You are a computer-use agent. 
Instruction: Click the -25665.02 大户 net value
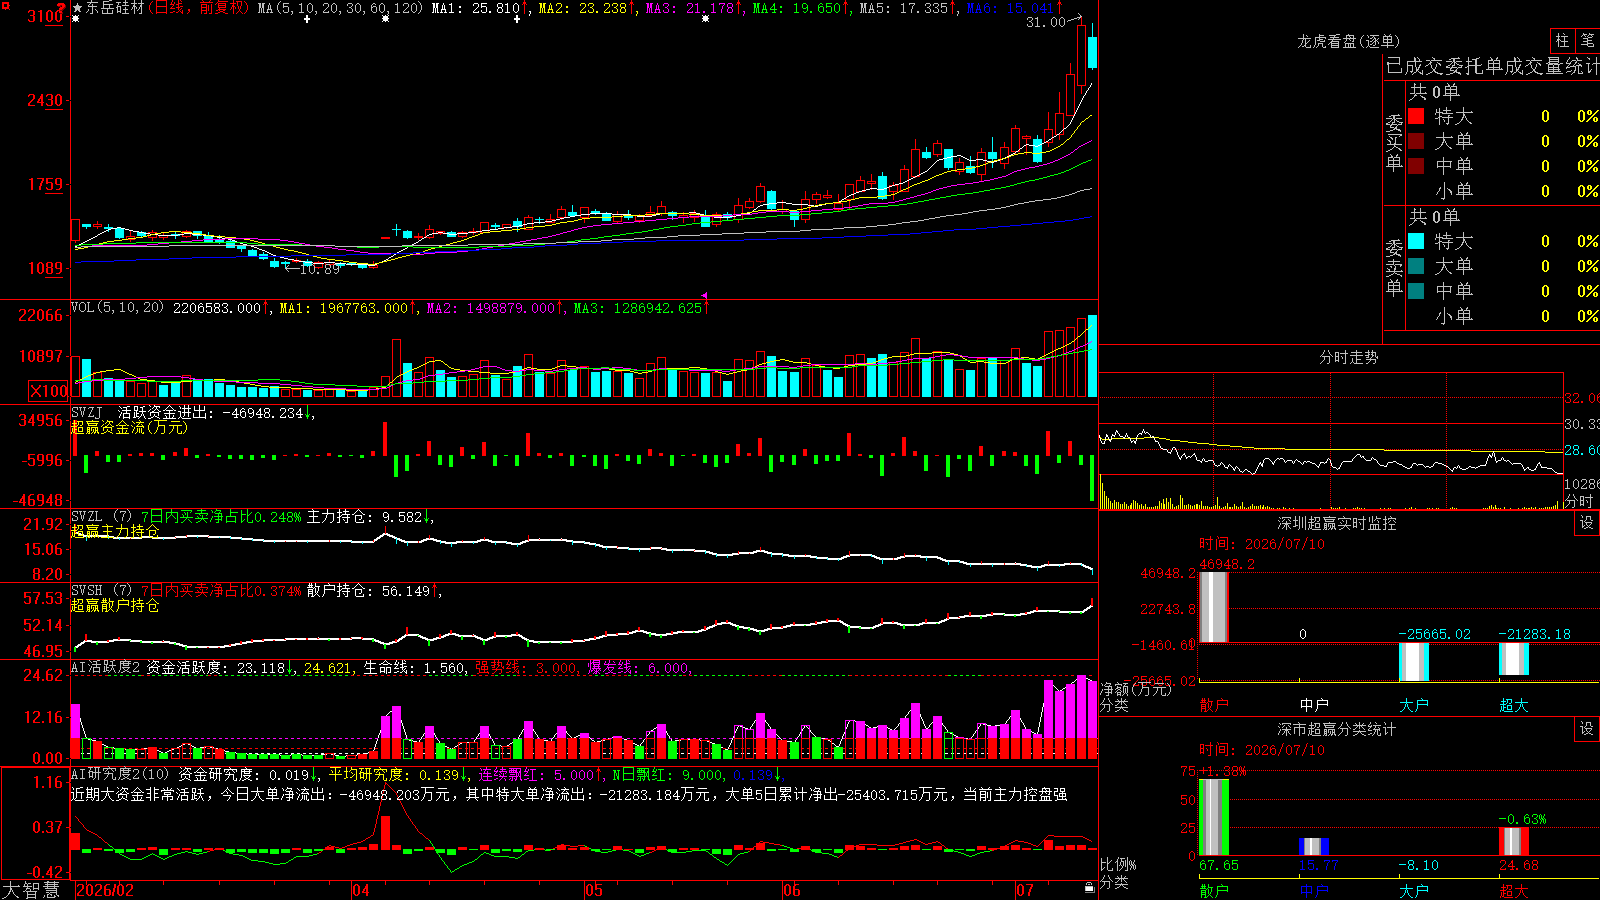1435,634
